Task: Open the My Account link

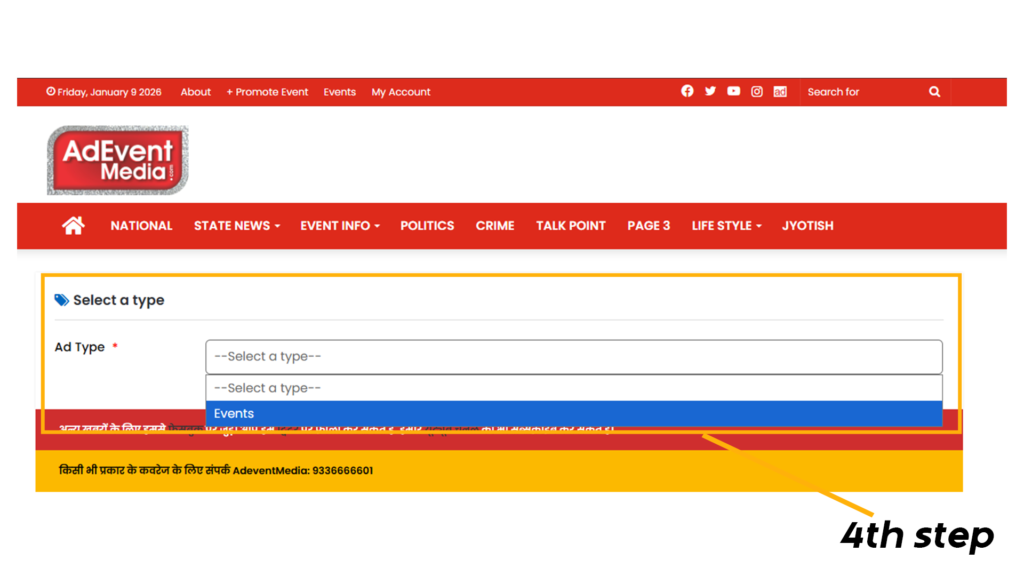Action: pyautogui.click(x=401, y=92)
